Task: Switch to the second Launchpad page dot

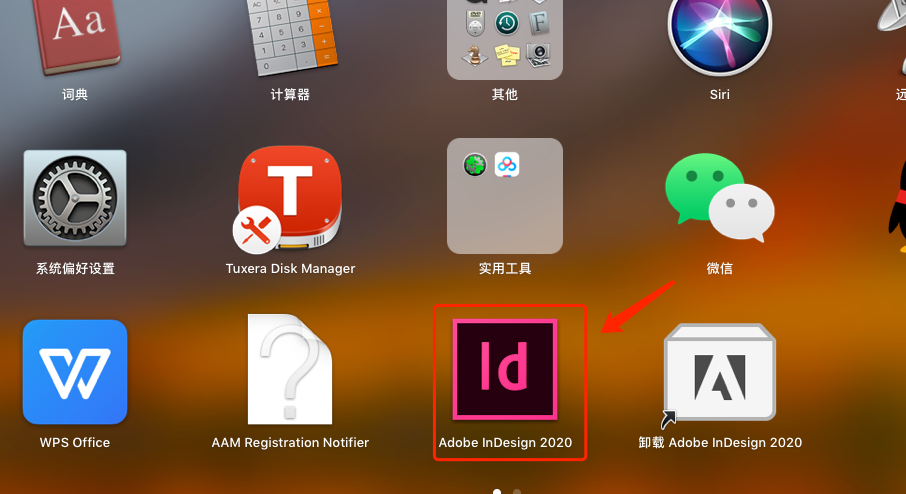Action: point(517,492)
